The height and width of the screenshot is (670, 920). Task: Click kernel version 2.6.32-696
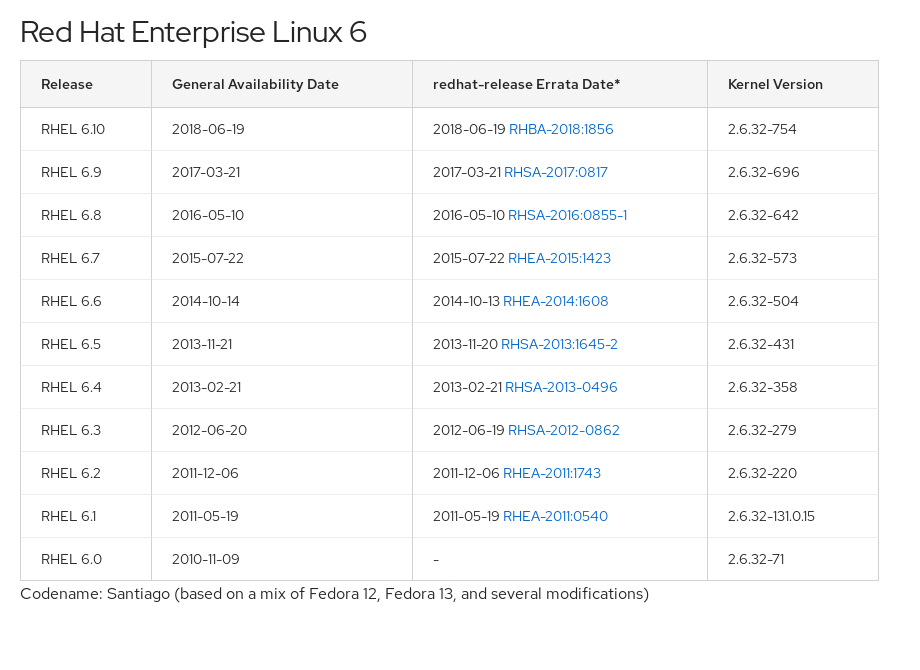(x=763, y=172)
